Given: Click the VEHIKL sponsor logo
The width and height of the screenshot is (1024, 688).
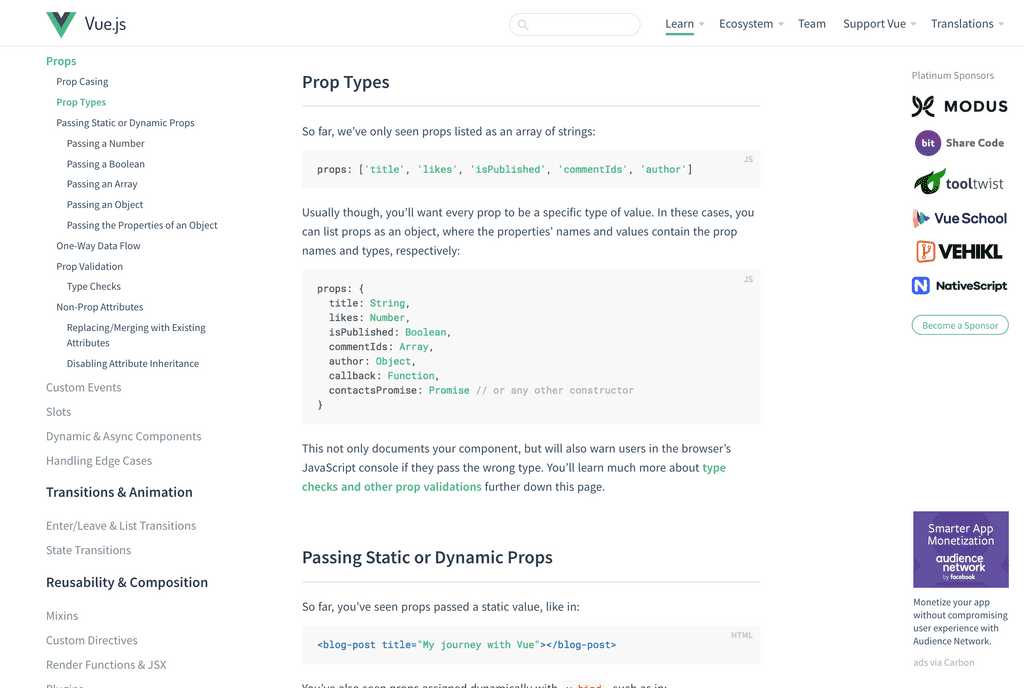Looking at the screenshot, I should pos(958,252).
